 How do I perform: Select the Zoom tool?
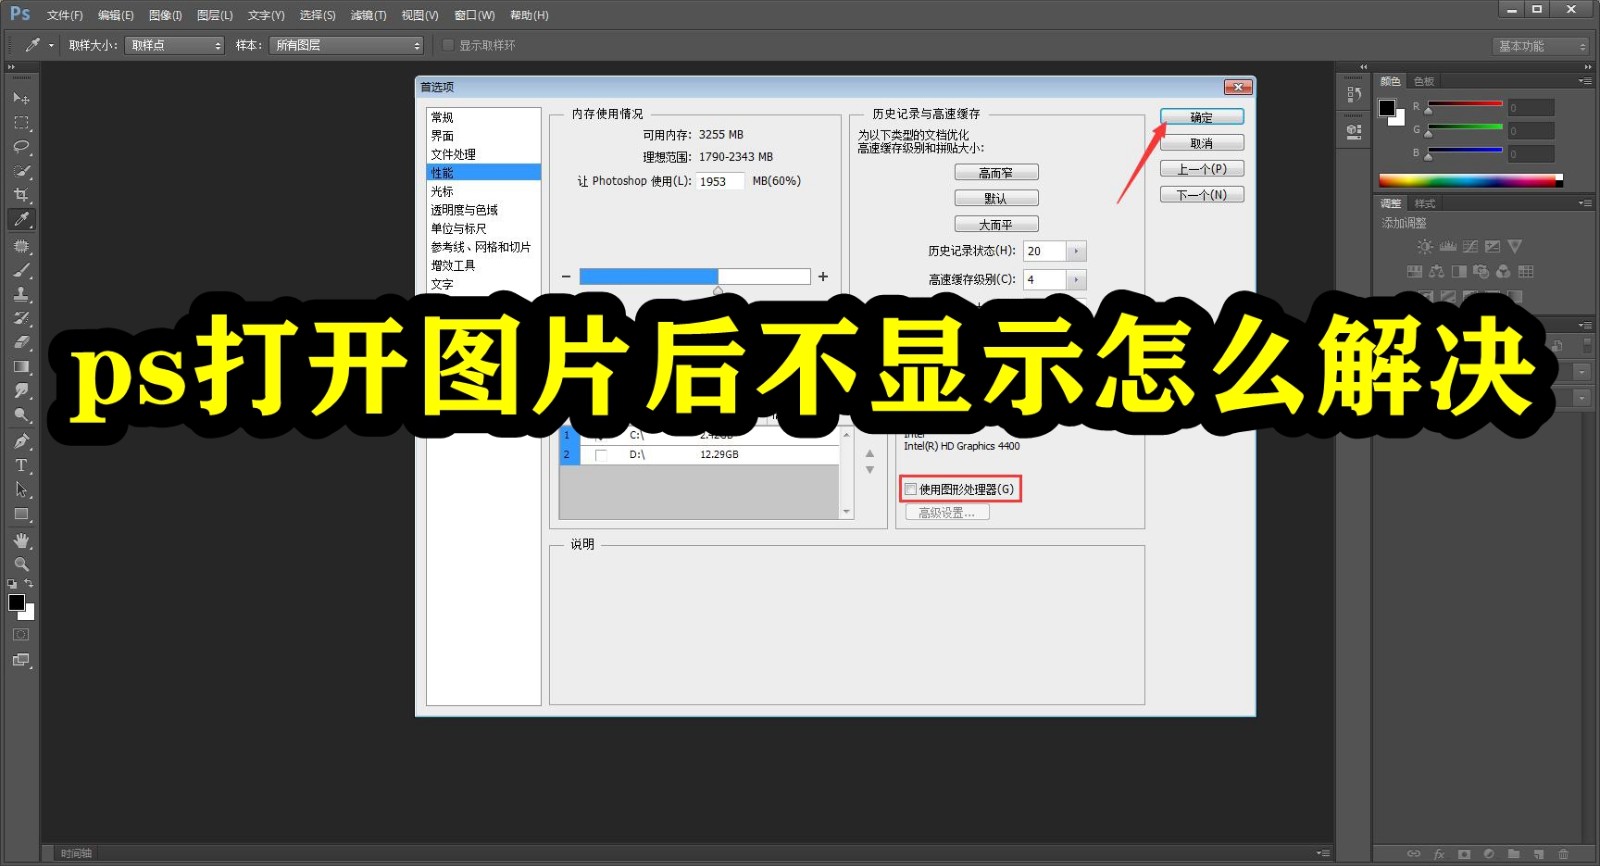(21, 564)
